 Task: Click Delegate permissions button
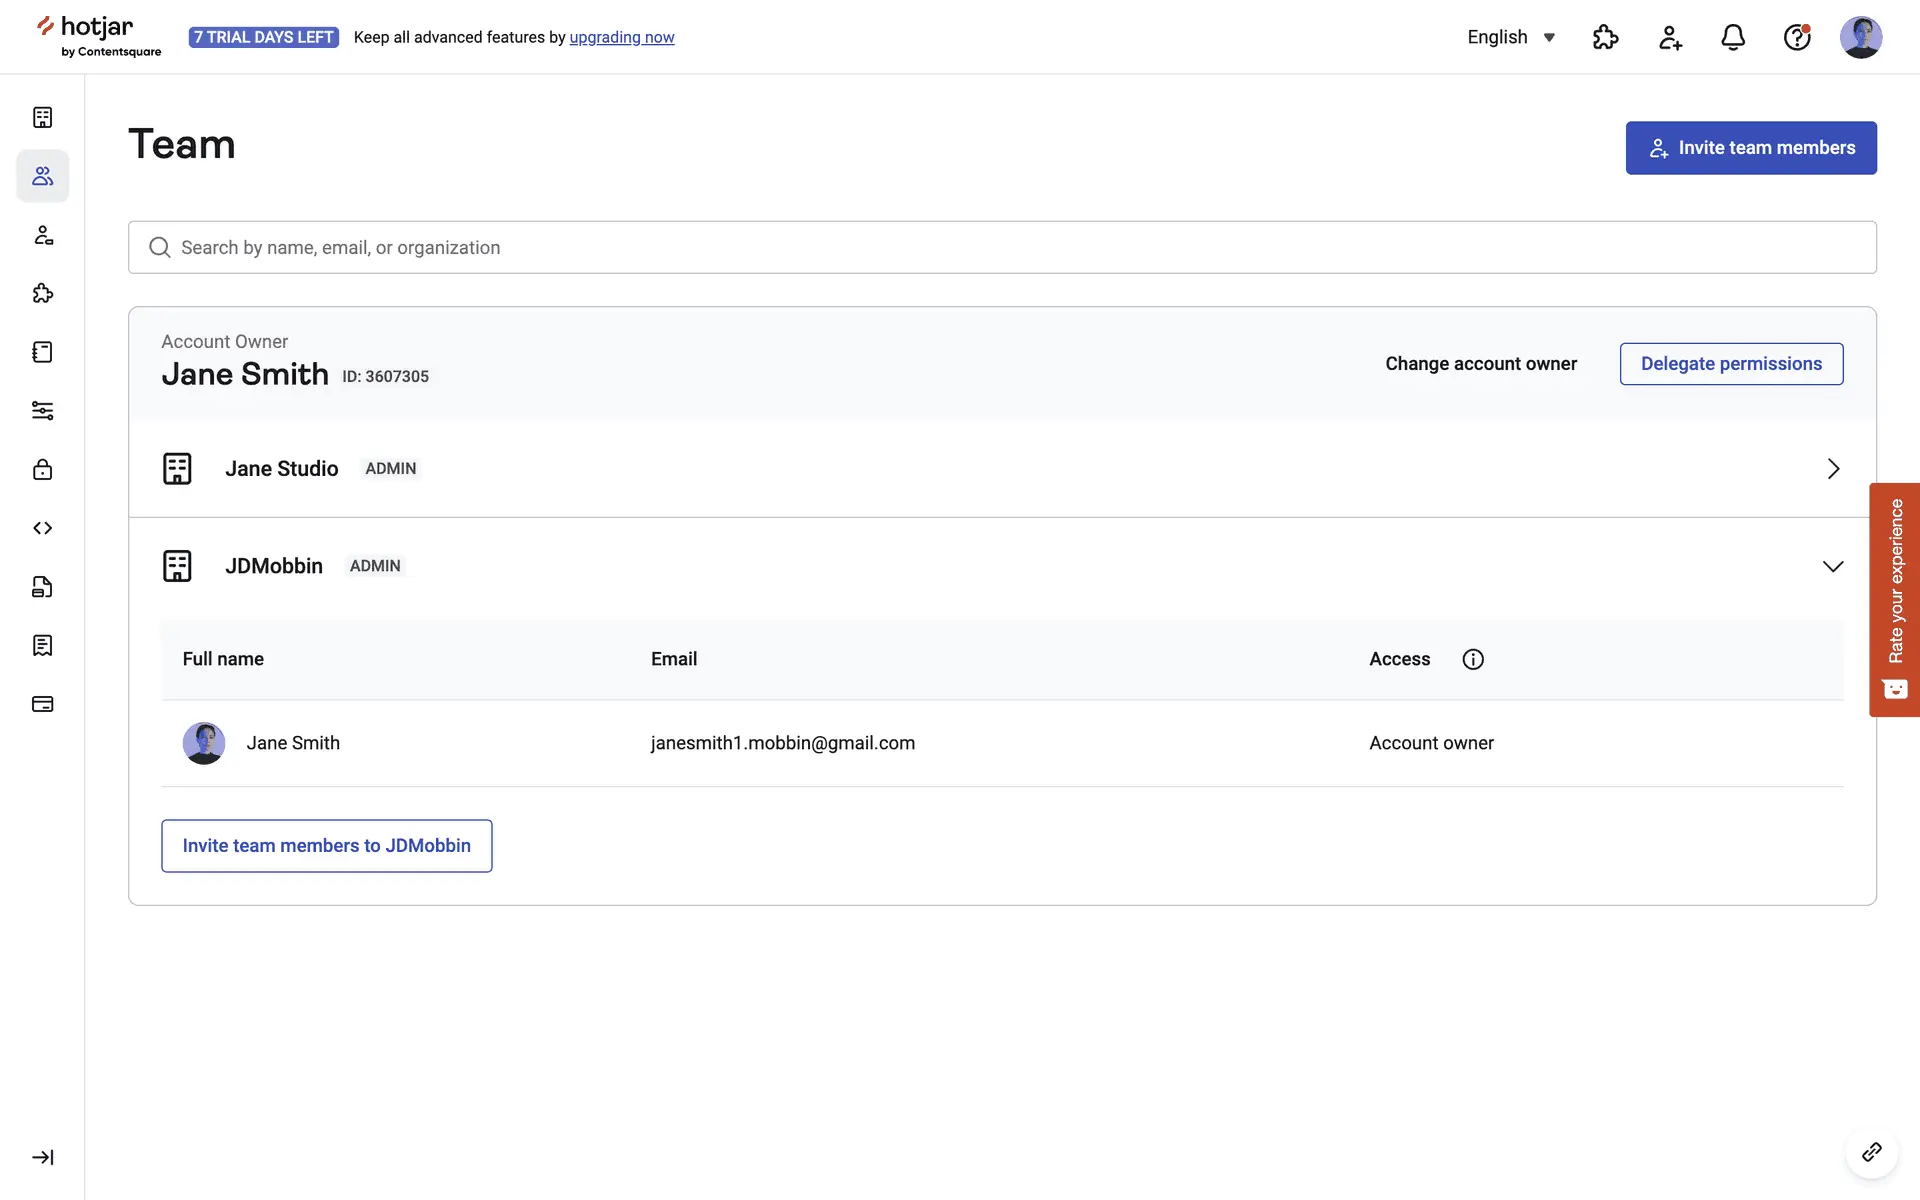pos(1731,364)
